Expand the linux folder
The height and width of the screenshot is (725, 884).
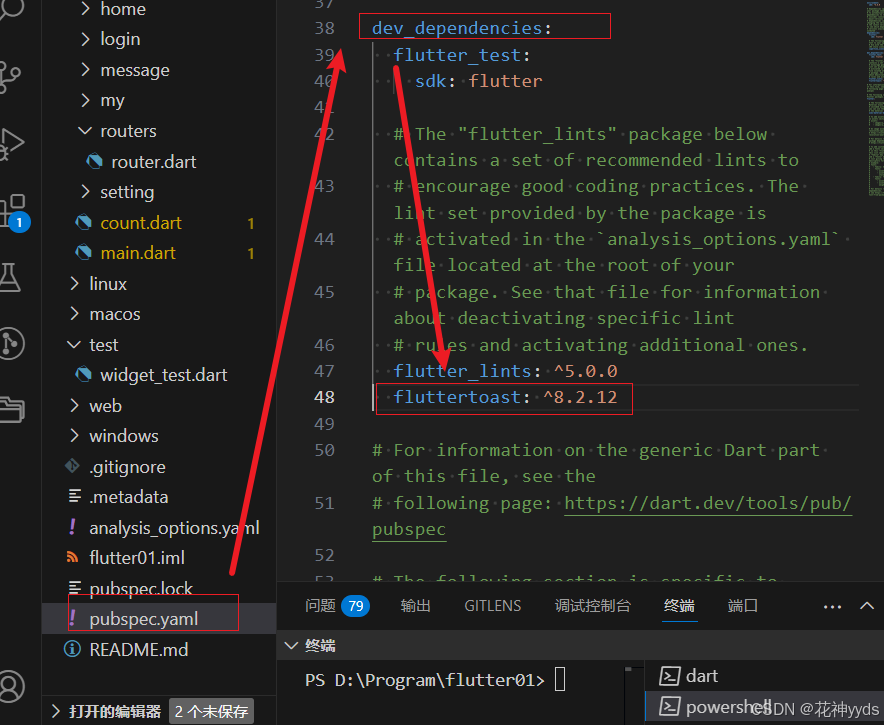pyautogui.click(x=74, y=283)
